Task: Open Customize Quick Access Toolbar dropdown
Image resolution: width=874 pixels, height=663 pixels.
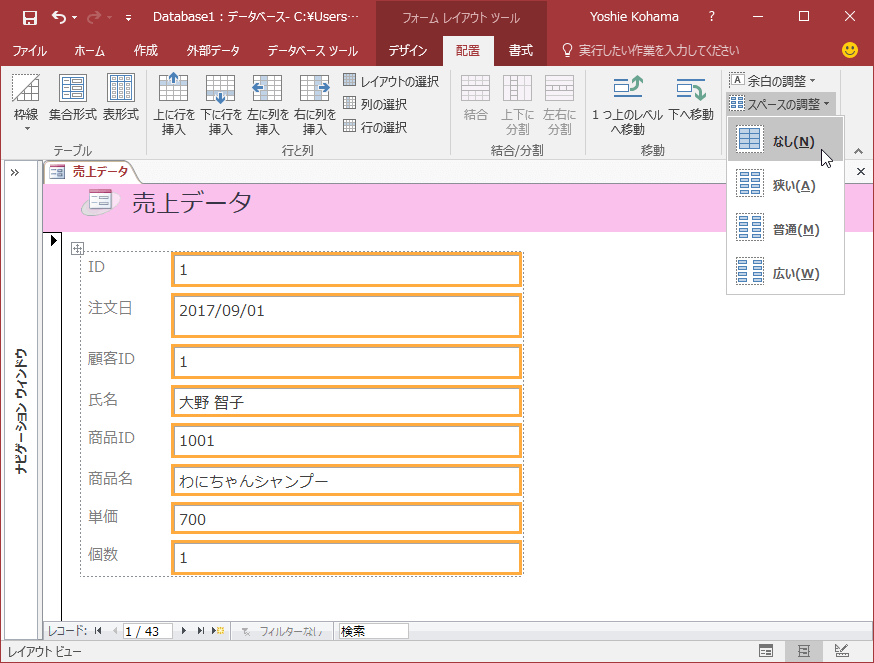Action: pyautogui.click(x=128, y=18)
